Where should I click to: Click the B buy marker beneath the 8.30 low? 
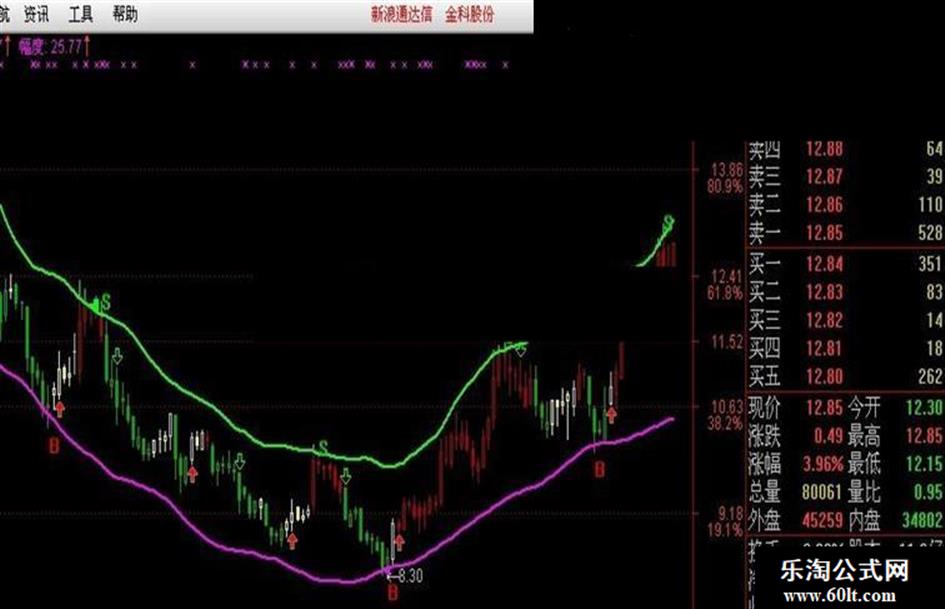[x=393, y=593]
